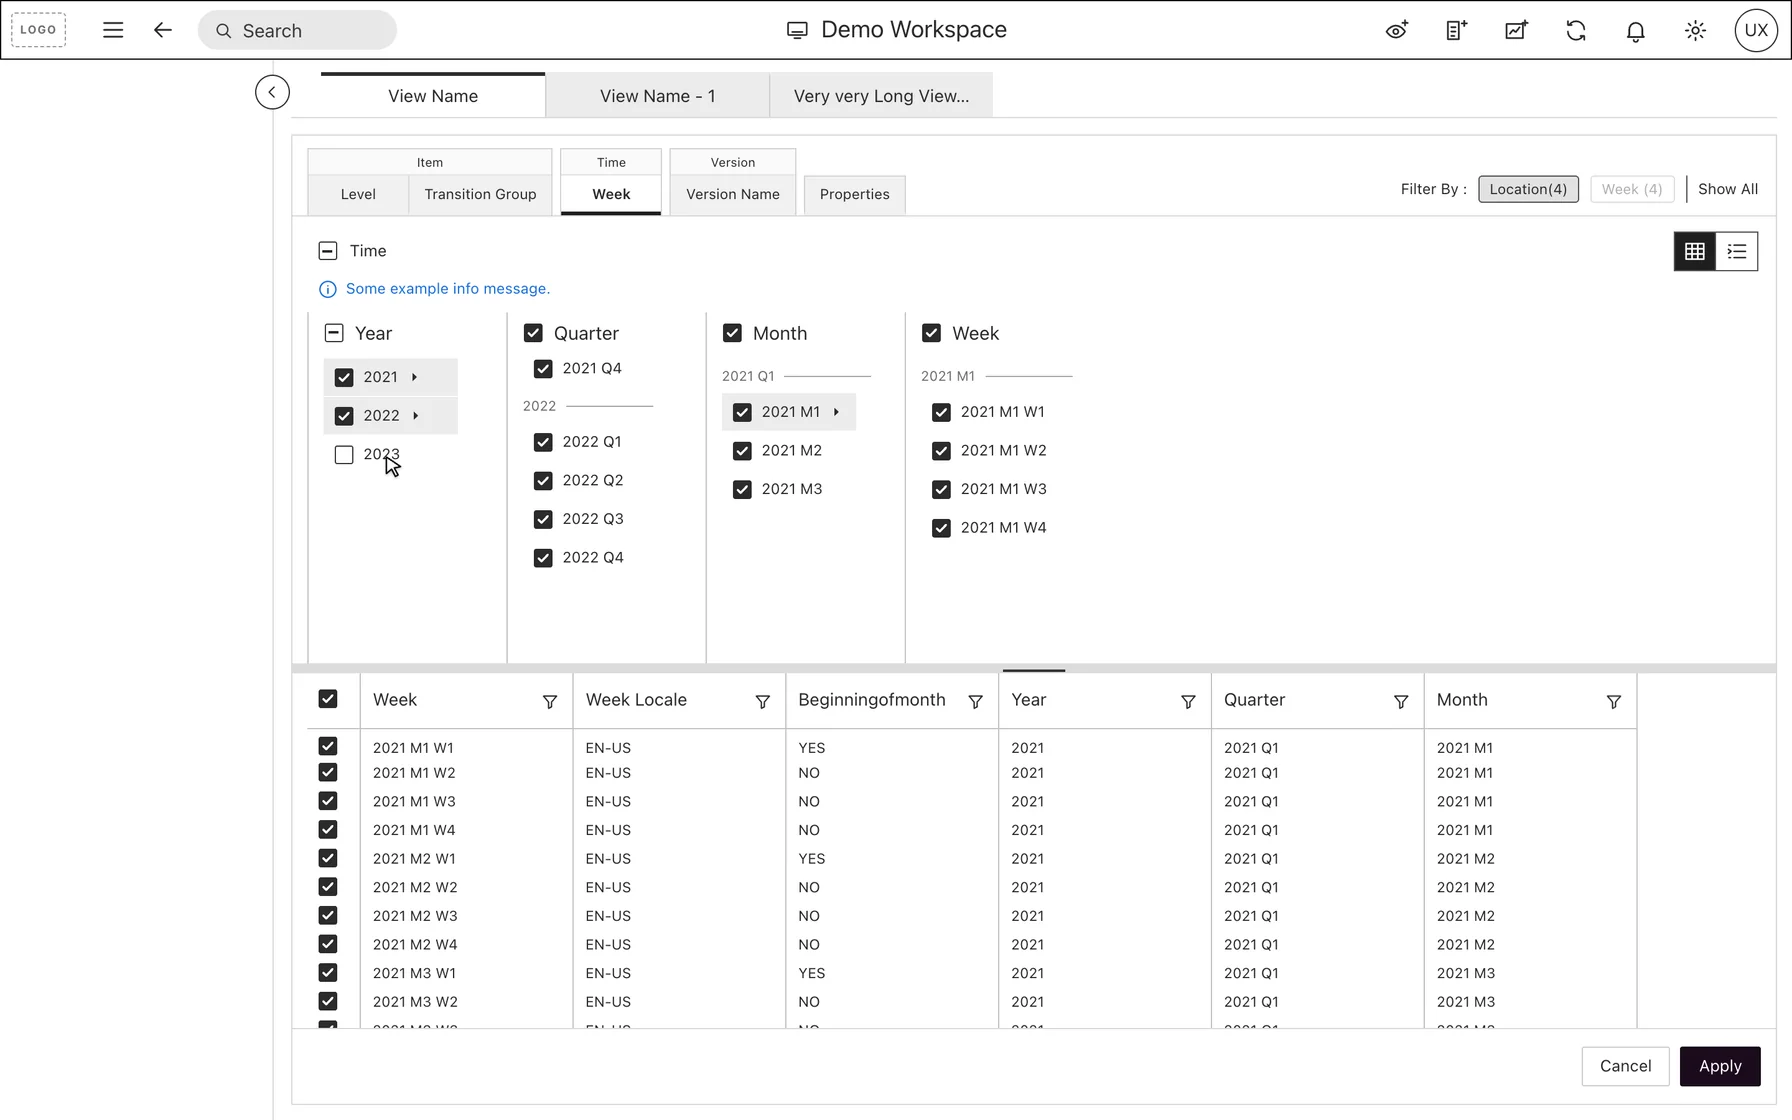This screenshot has height=1120, width=1792.
Task: Select the Transition Group tab
Action: pos(480,194)
